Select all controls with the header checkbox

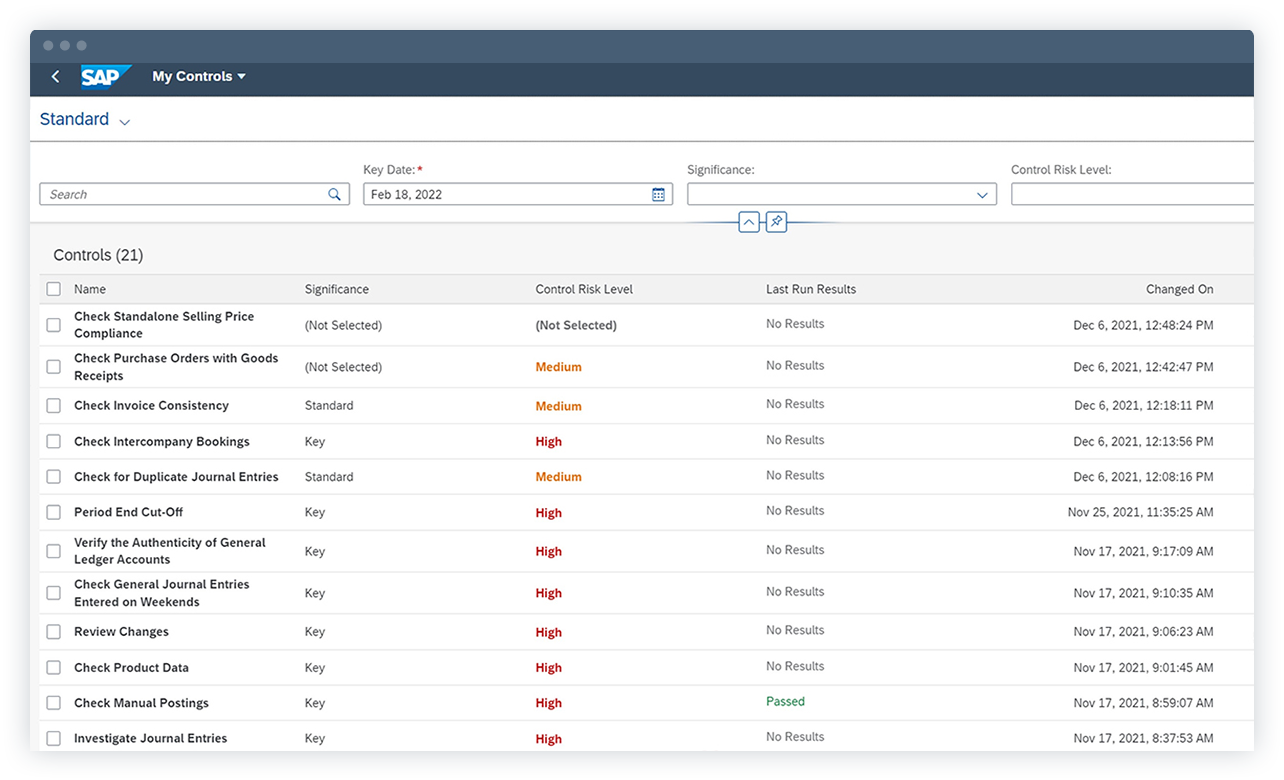53,288
